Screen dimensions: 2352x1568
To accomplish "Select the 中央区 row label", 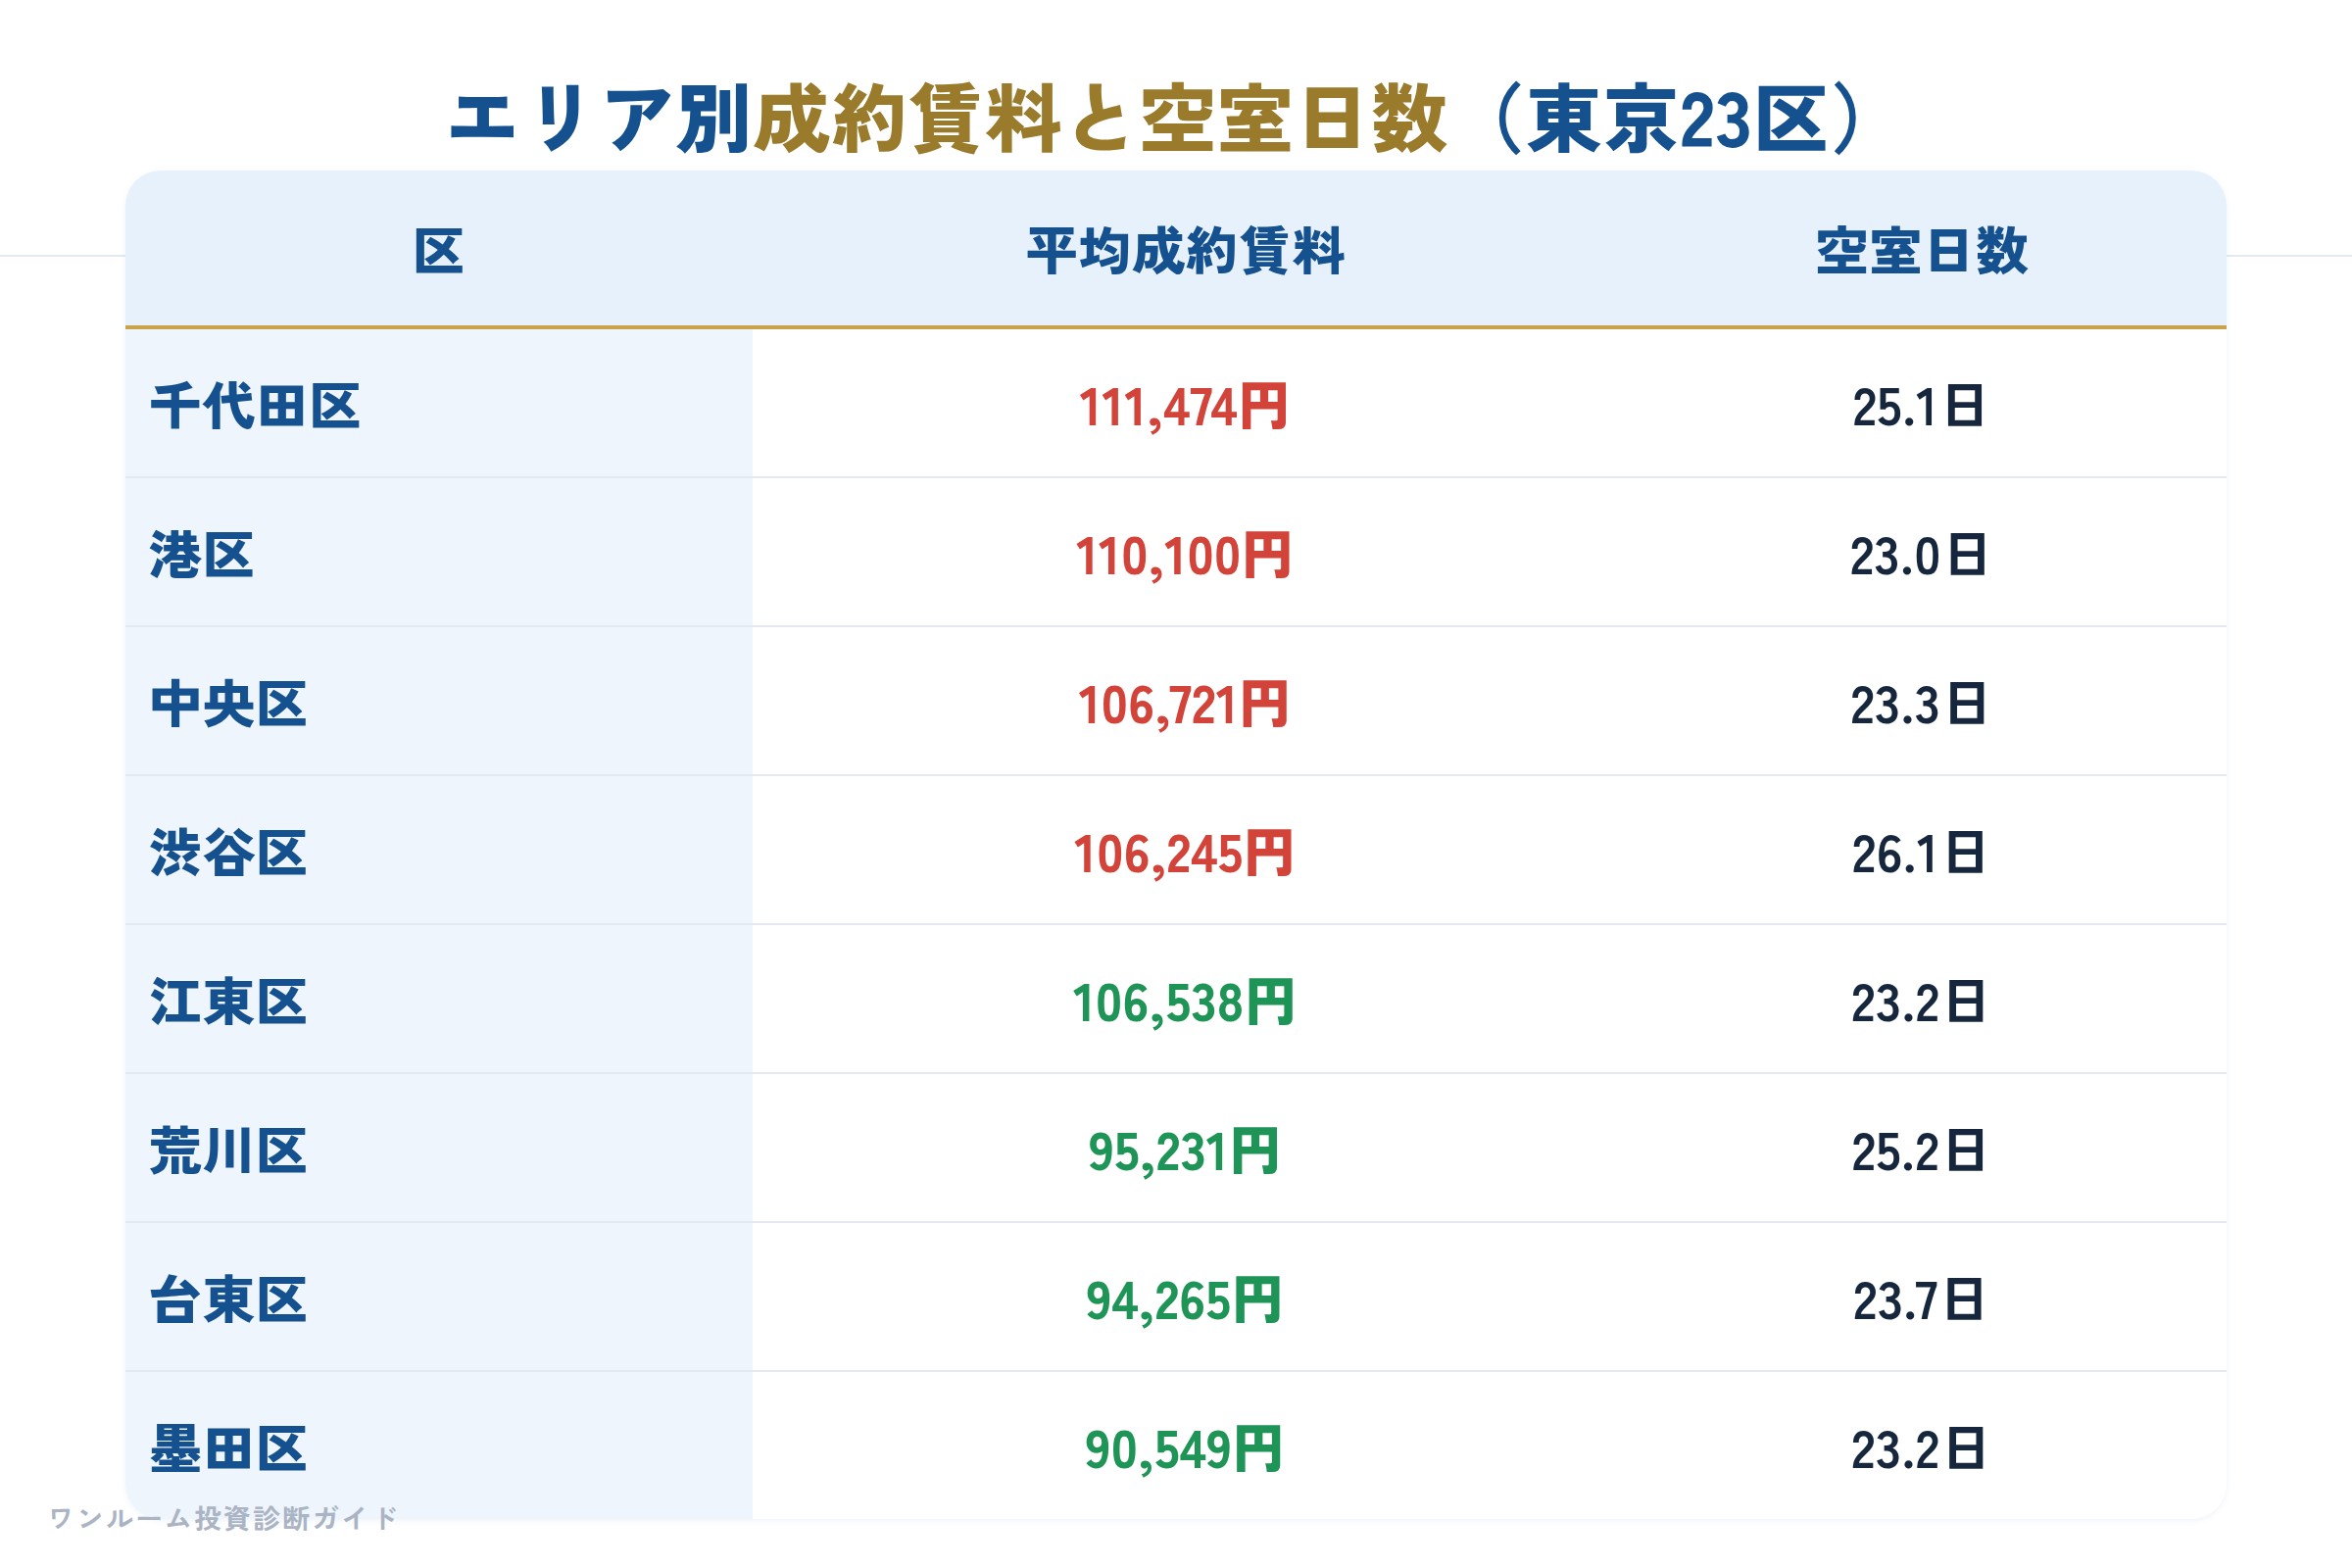I will 228,704.
